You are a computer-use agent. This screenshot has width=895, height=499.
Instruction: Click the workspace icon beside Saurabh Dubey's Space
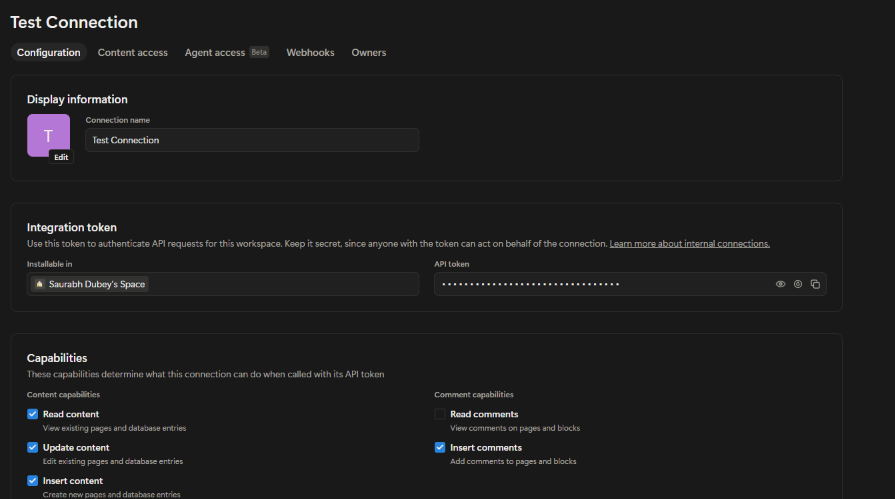tap(39, 284)
